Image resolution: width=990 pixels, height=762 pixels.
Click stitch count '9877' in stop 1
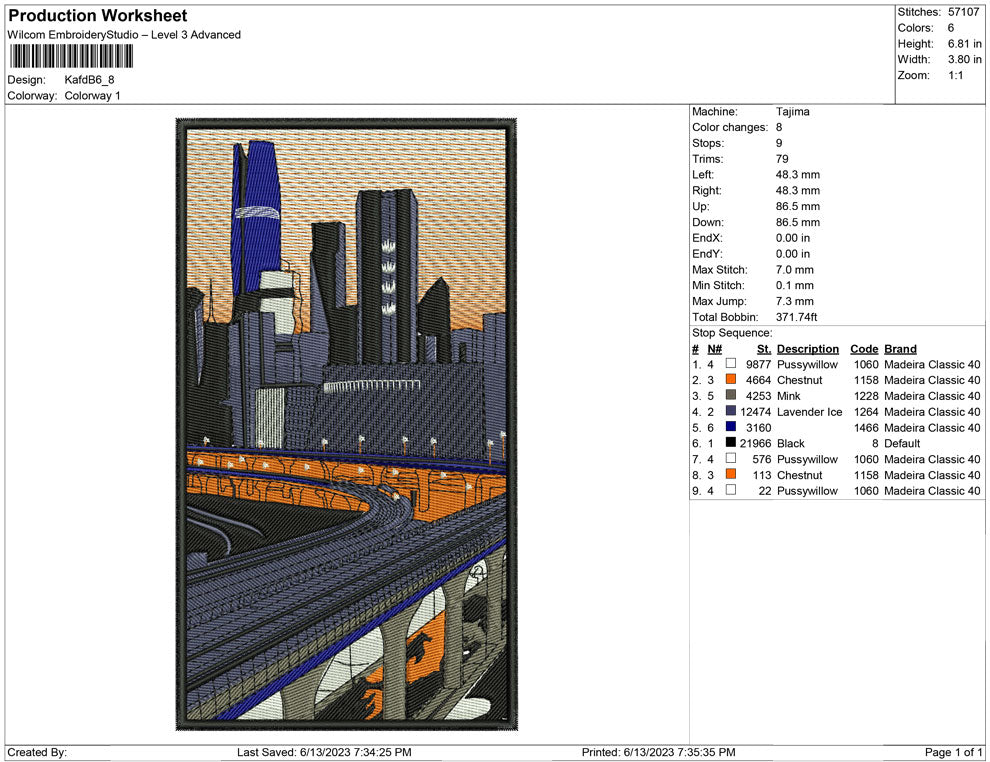pyautogui.click(x=758, y=364)
